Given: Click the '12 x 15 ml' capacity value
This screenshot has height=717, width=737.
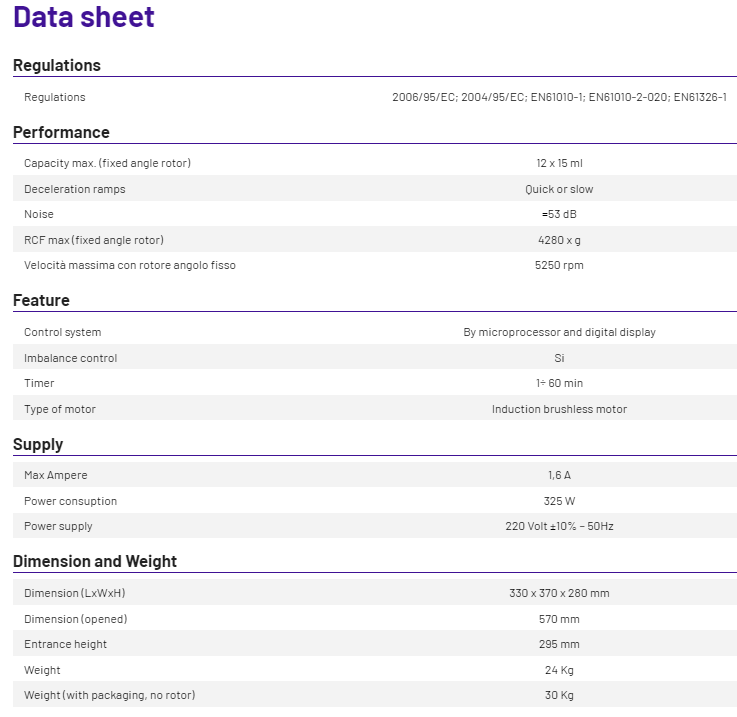Looking at the screenshot, I should (x=559, y=163).
